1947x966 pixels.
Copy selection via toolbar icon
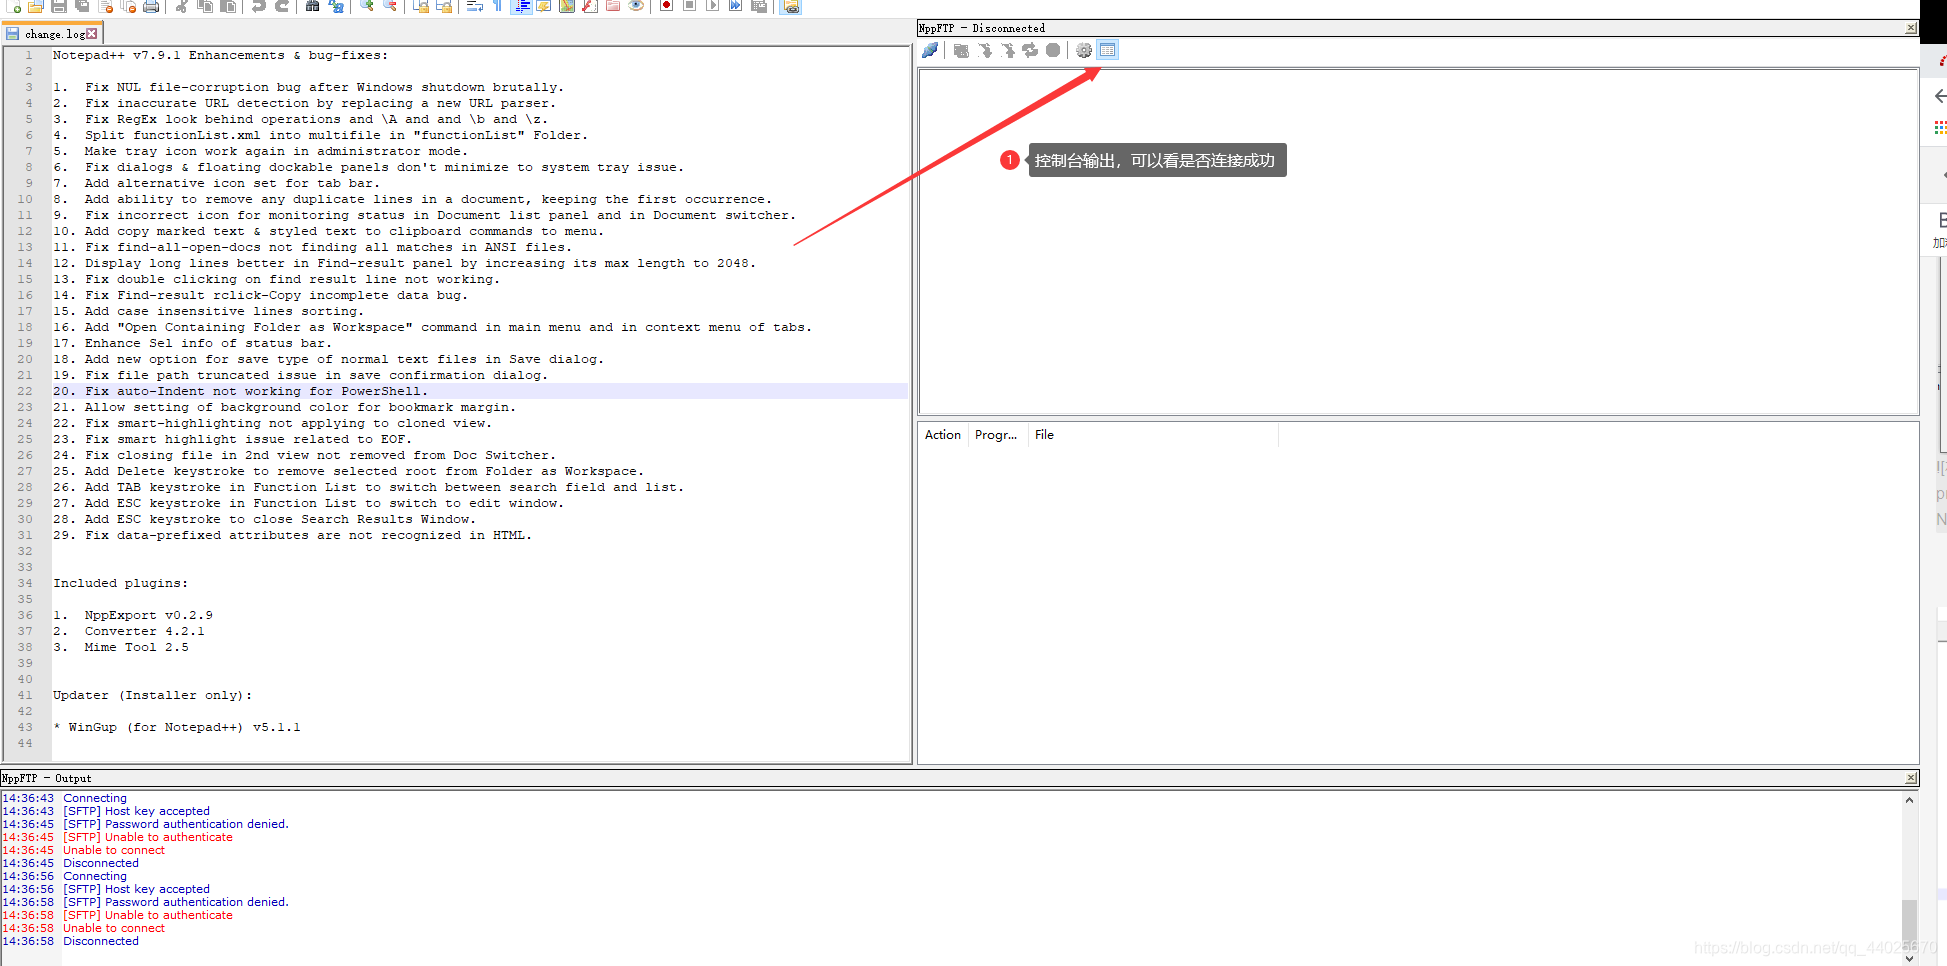click(205, 6)
